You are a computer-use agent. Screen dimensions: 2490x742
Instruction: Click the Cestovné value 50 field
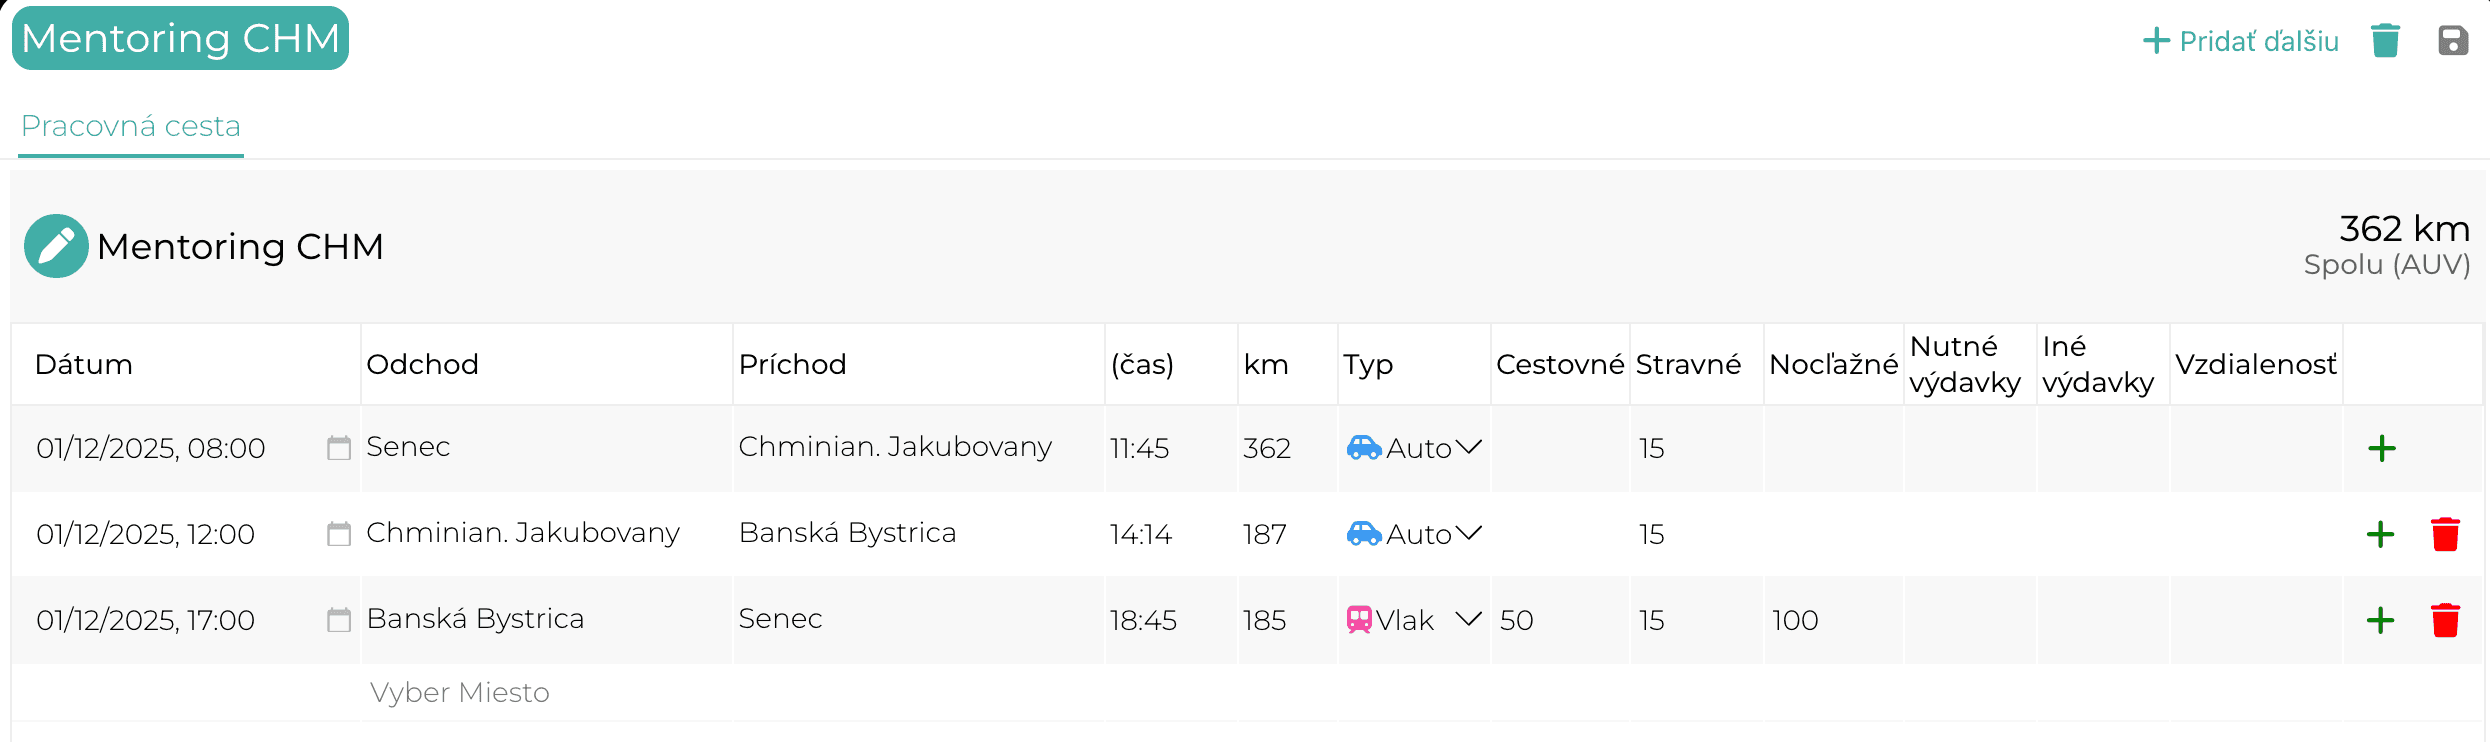1560,620
